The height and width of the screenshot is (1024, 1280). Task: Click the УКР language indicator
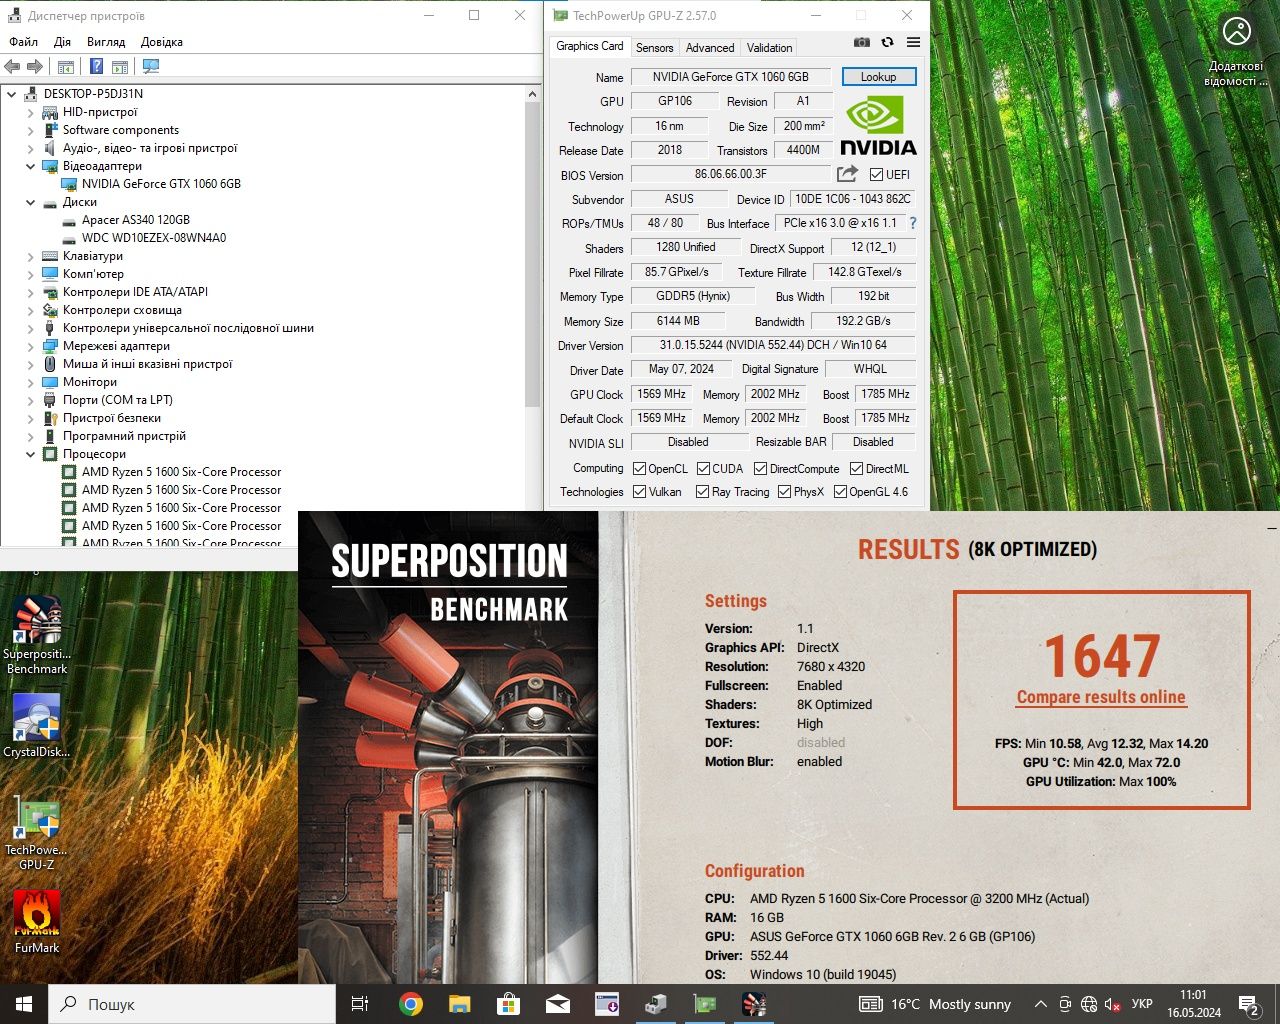coord(1142,1004)
